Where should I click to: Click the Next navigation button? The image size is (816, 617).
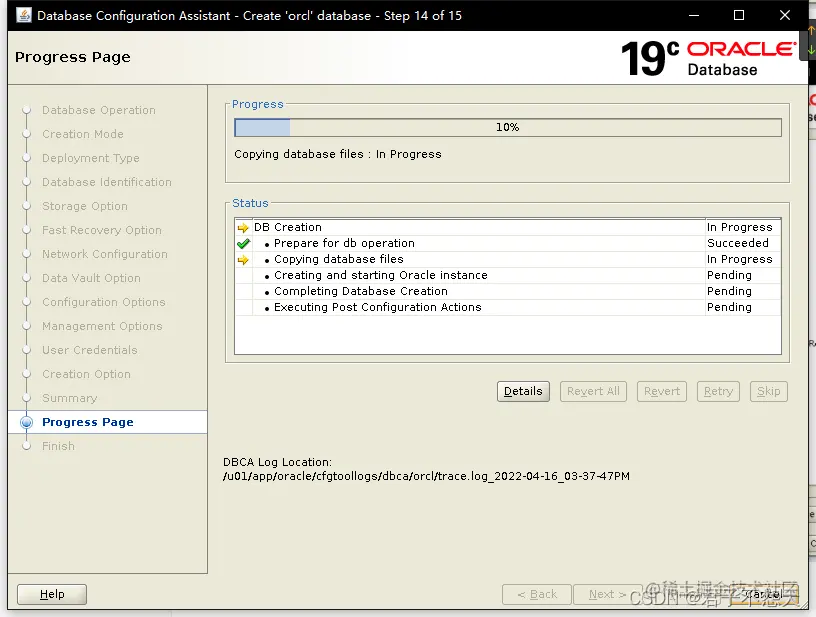point(607,594)
